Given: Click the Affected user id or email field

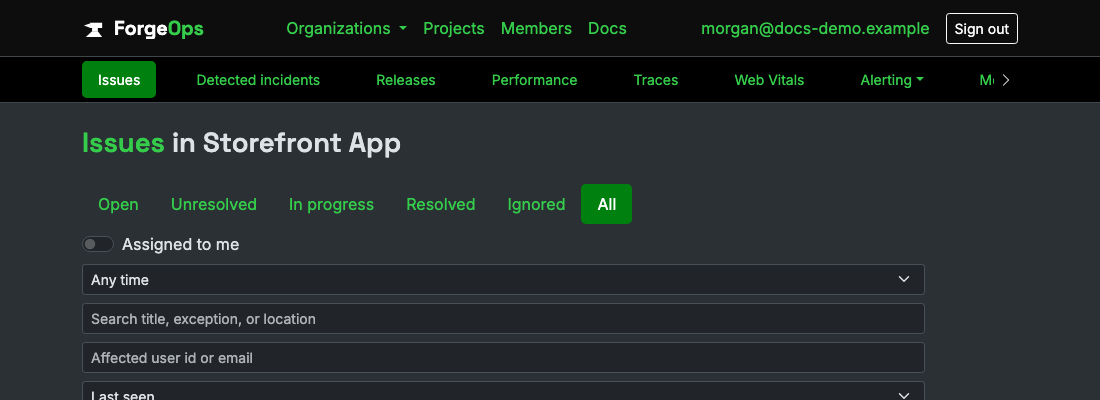Looking at the screenshot, I should coord(503,358).
